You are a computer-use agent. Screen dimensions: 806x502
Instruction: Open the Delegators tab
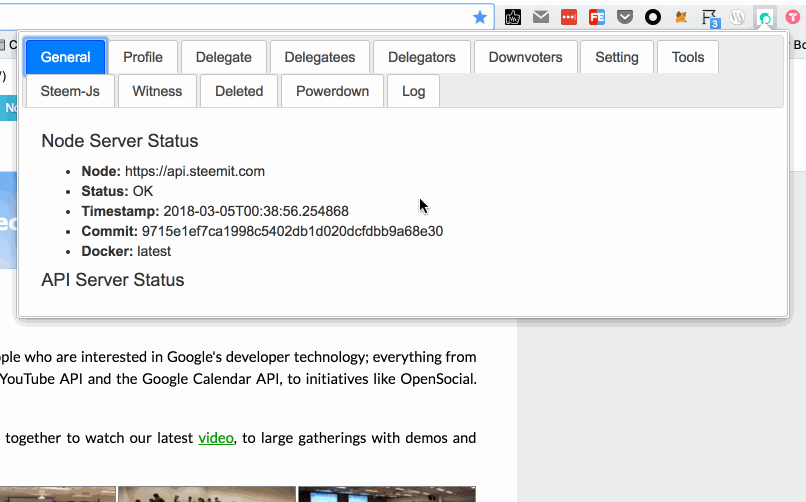click(x=422, y=57)
